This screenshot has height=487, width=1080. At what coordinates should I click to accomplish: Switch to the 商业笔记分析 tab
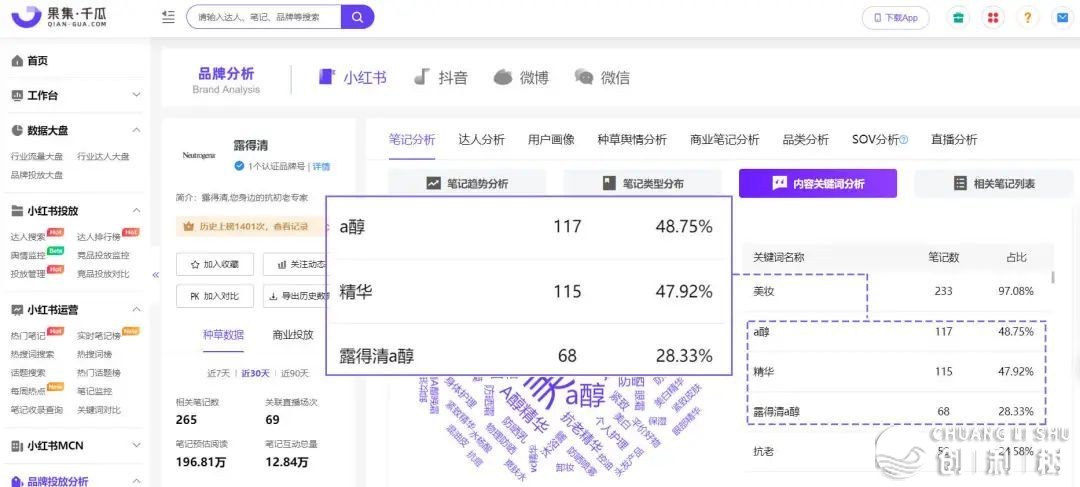tap(725, 140)
